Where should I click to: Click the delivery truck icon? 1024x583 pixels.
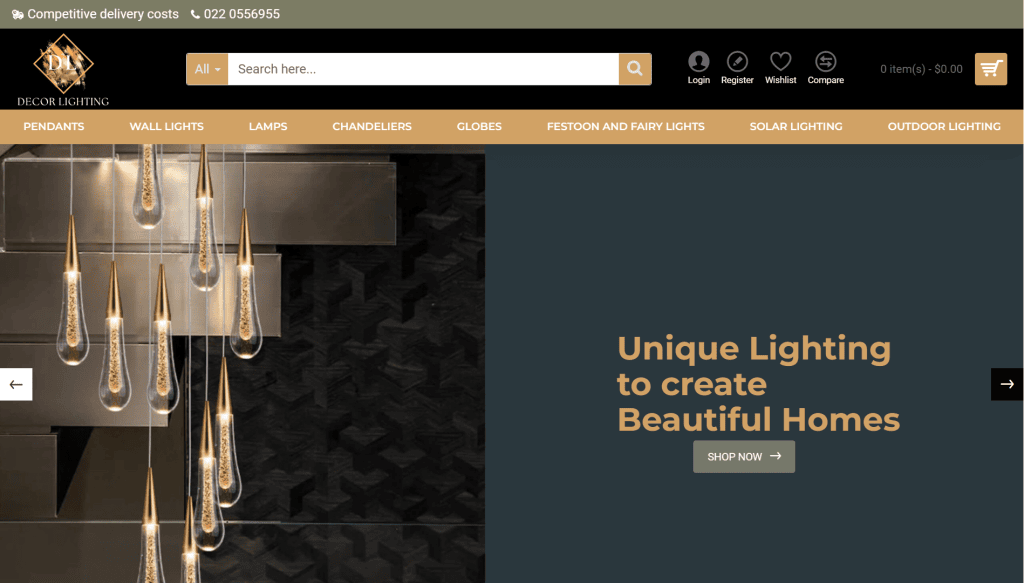(x=18, y=14)
